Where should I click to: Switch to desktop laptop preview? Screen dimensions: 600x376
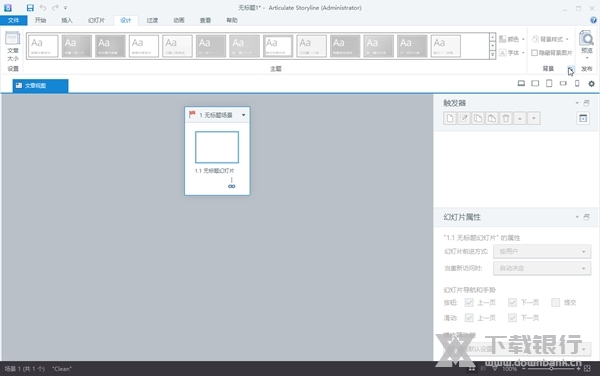coord(521,83)
